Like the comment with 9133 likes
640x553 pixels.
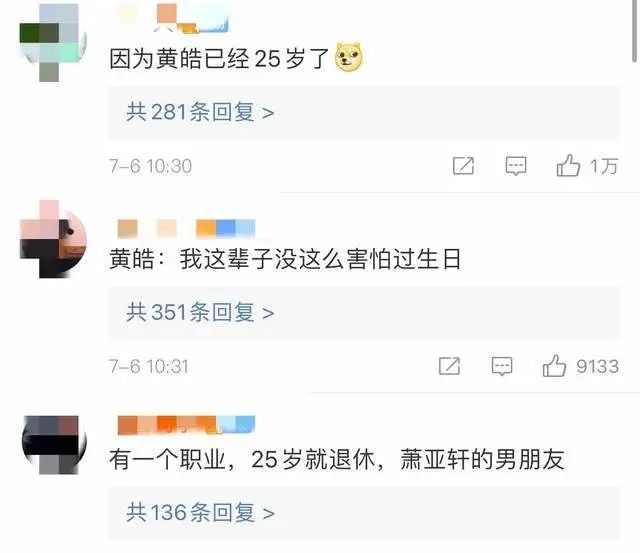(554, 366)
